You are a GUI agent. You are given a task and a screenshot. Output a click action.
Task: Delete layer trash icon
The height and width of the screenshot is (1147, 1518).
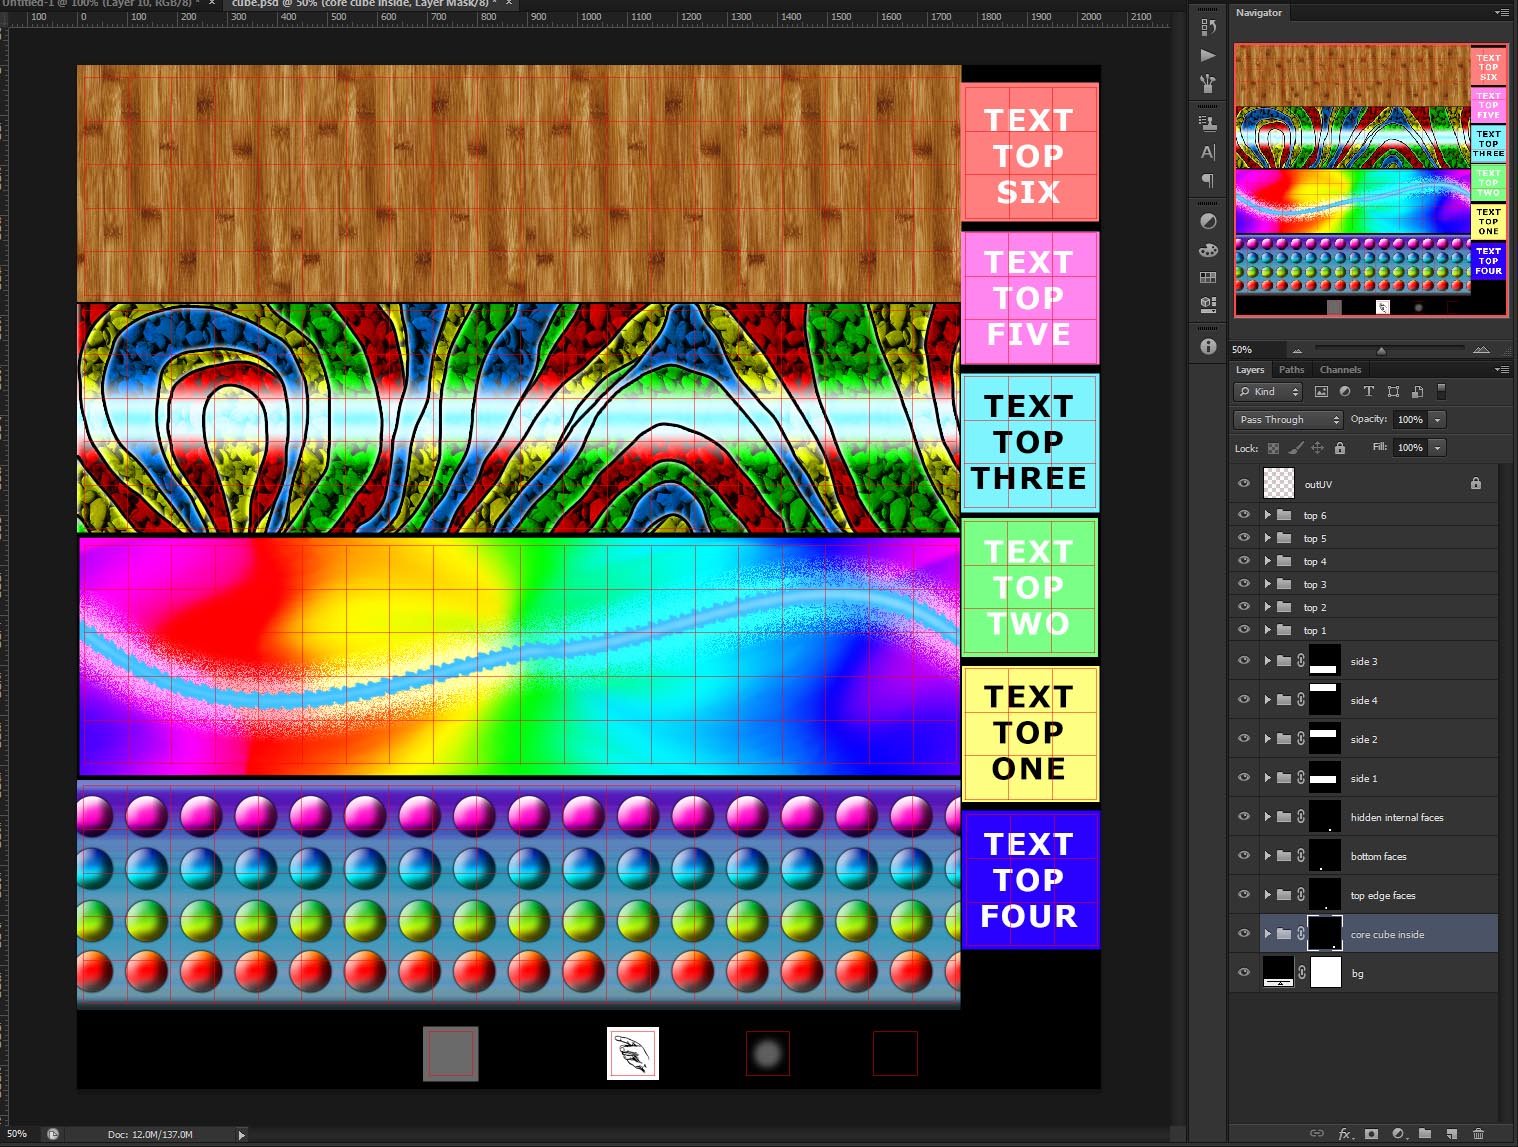coord(1478,1133)
